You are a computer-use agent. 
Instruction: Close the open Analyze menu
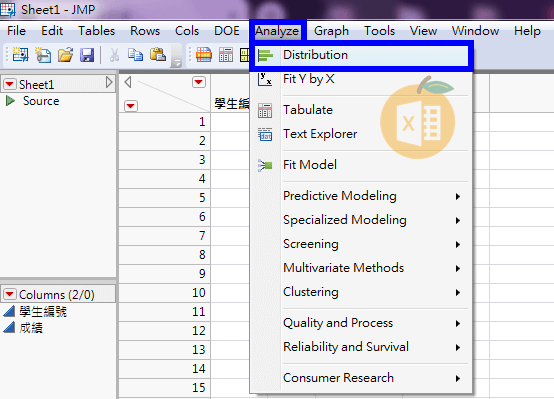277,31
